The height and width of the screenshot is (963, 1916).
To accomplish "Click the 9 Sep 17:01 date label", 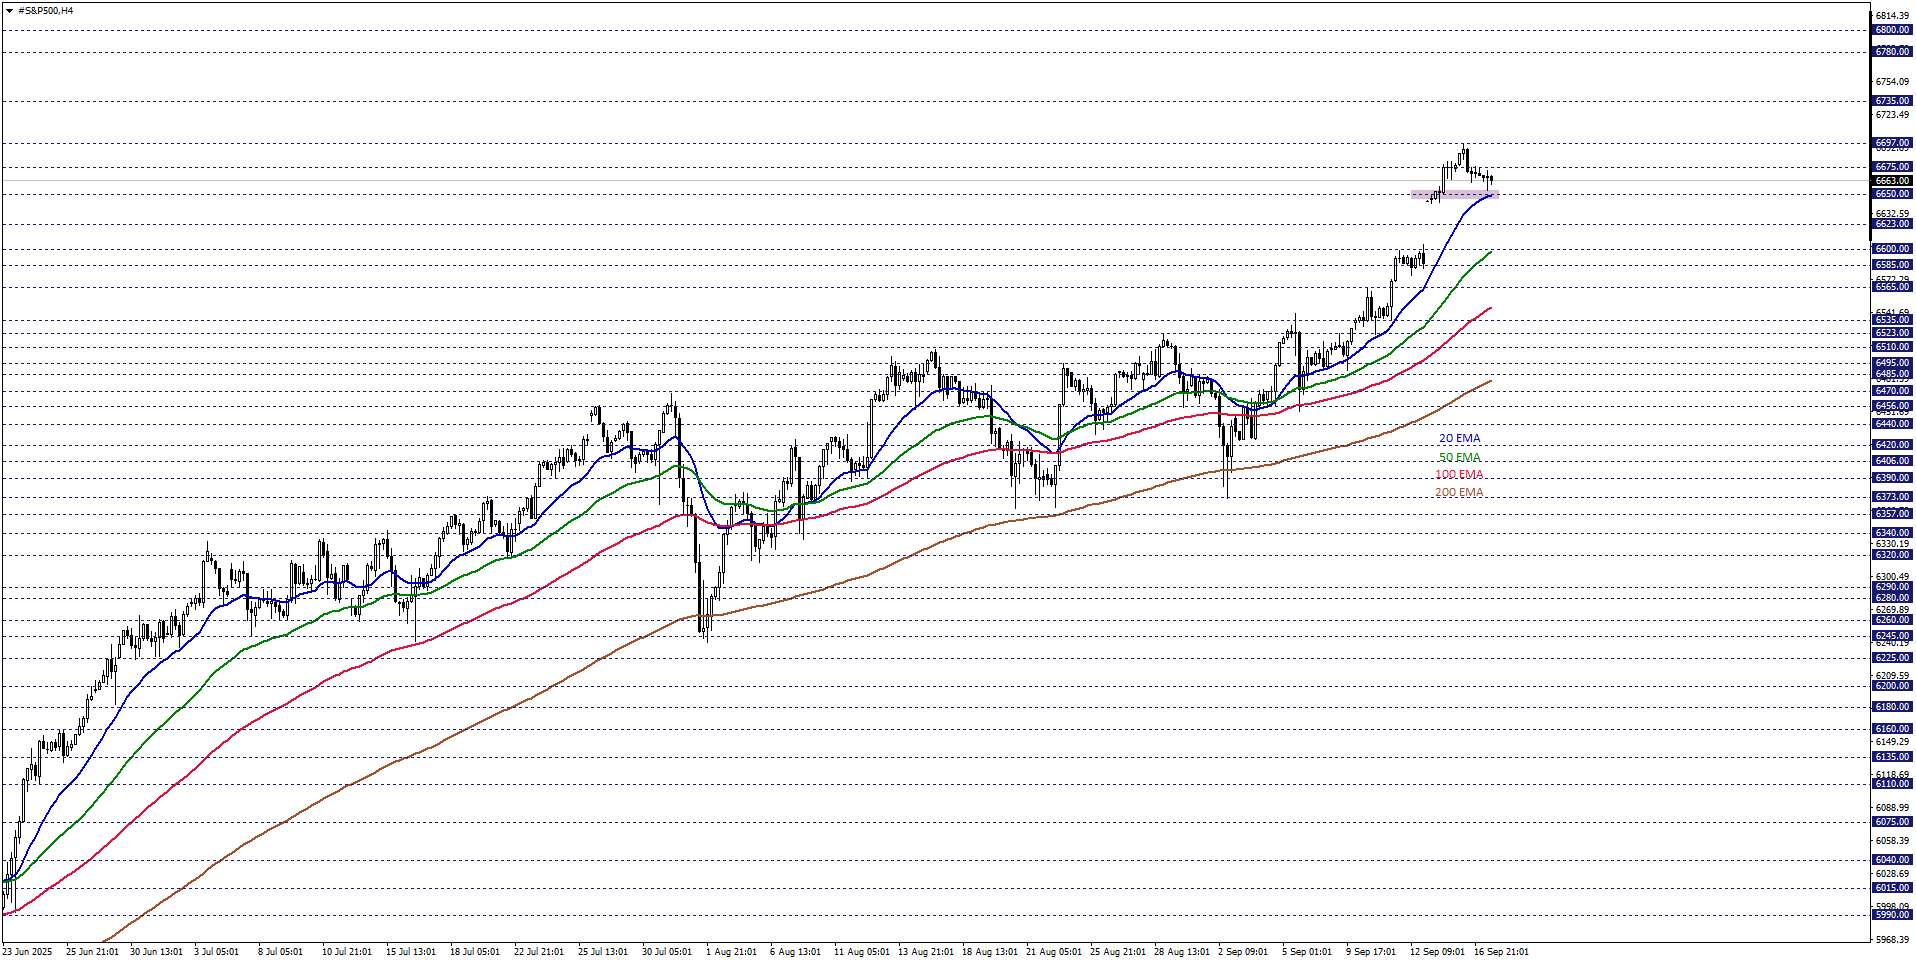I will 1371,952.
